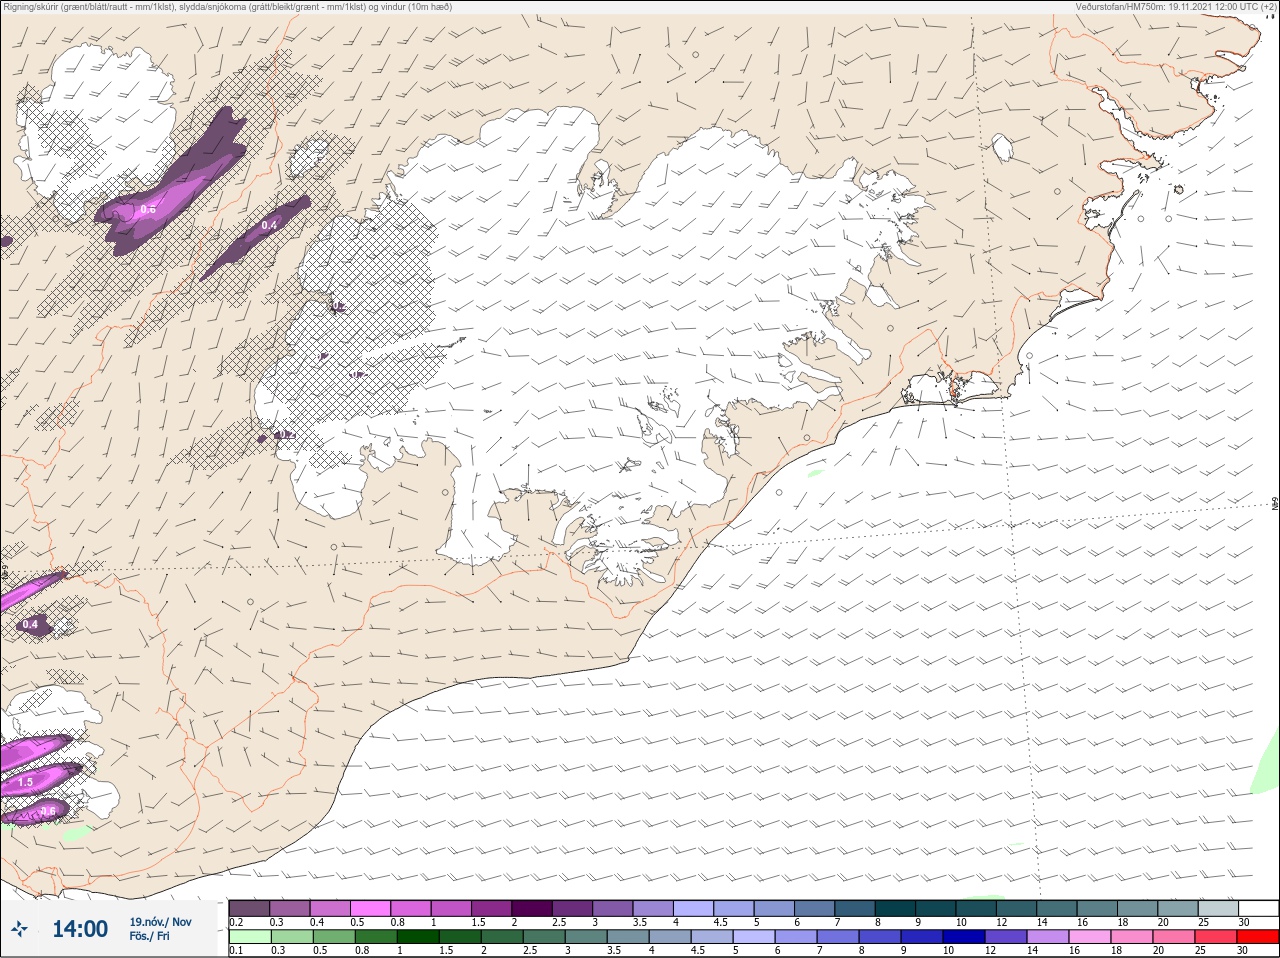The height and width of the screenshot is (958, 1280).
Task: Click the 14:00 forecast time
Action: tap(80, 929)
